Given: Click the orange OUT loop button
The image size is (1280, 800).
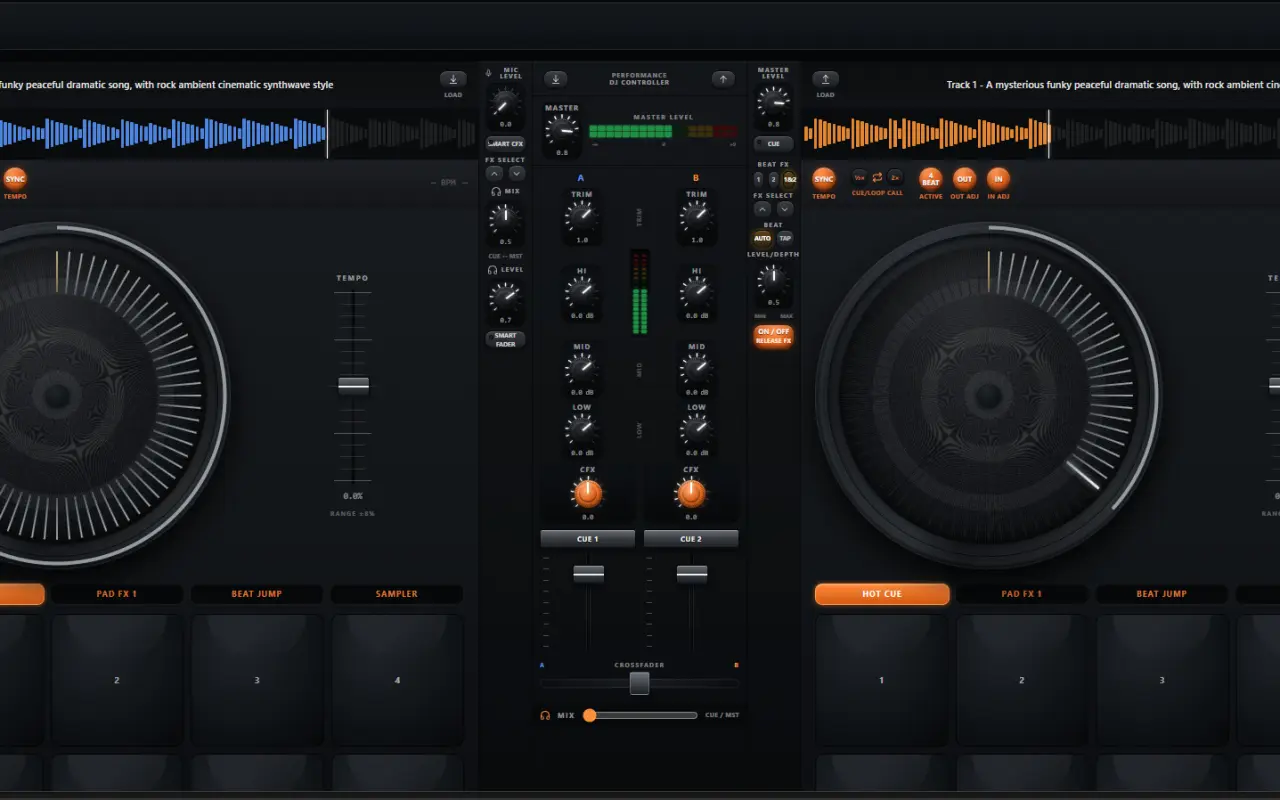Looking at the screenshot, I should coord(964,179).
